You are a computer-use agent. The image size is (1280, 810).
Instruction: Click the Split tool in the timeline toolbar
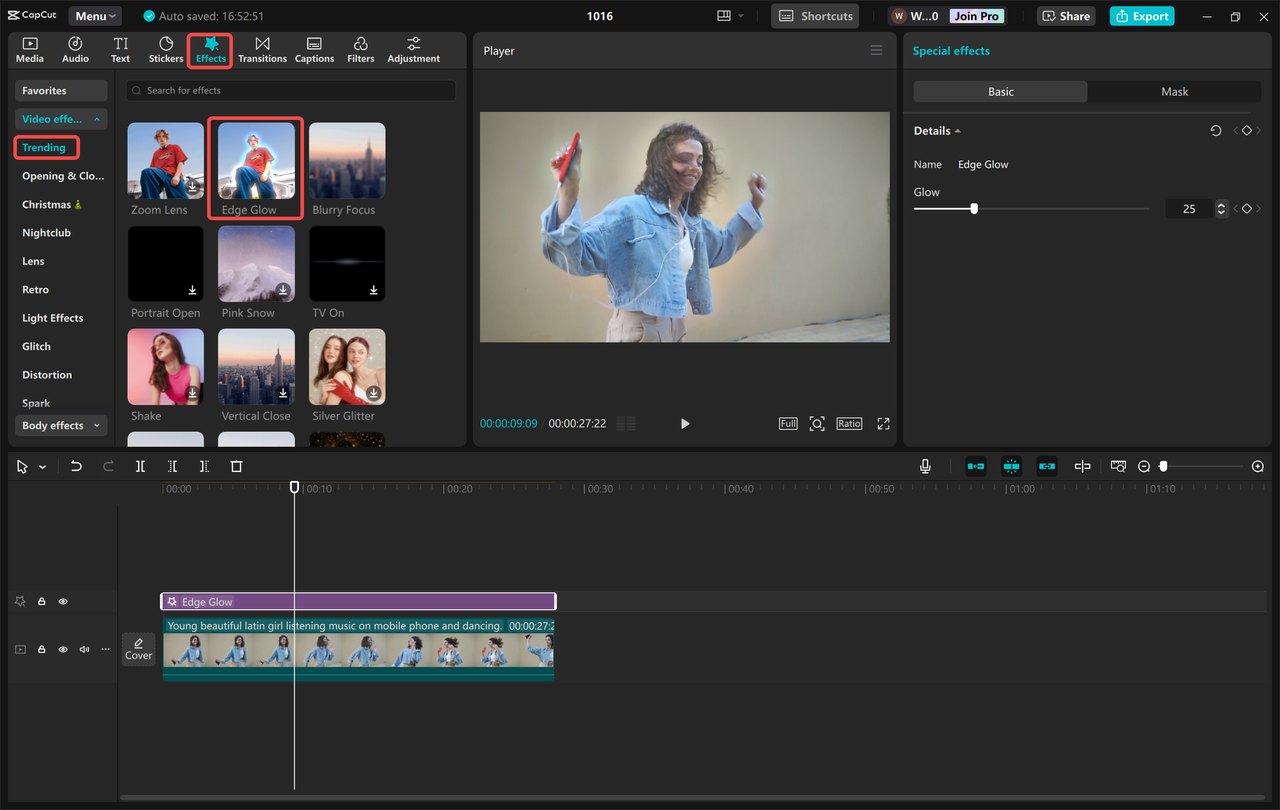point(140,466)
